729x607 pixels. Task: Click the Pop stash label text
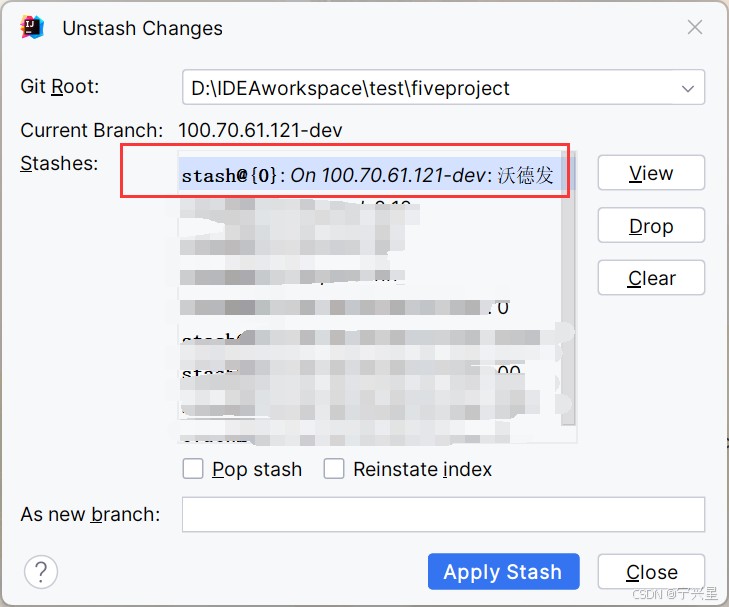(x=257, y=469)
